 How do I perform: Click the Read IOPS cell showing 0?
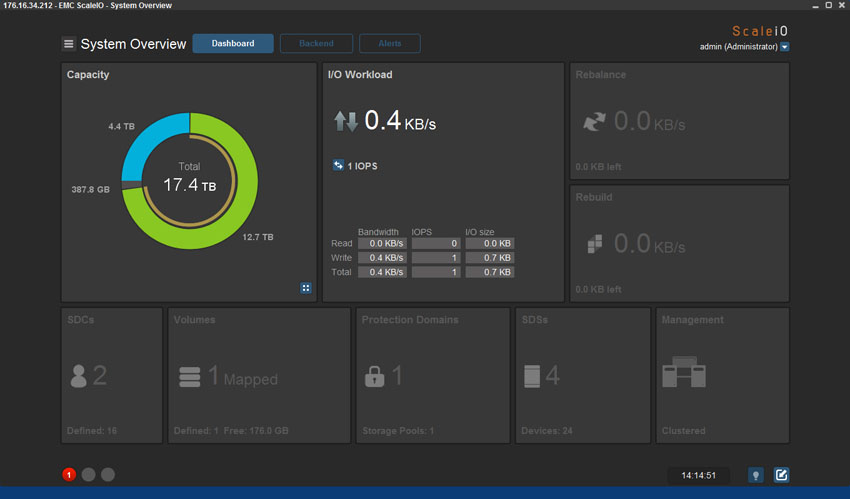[436, 243]
